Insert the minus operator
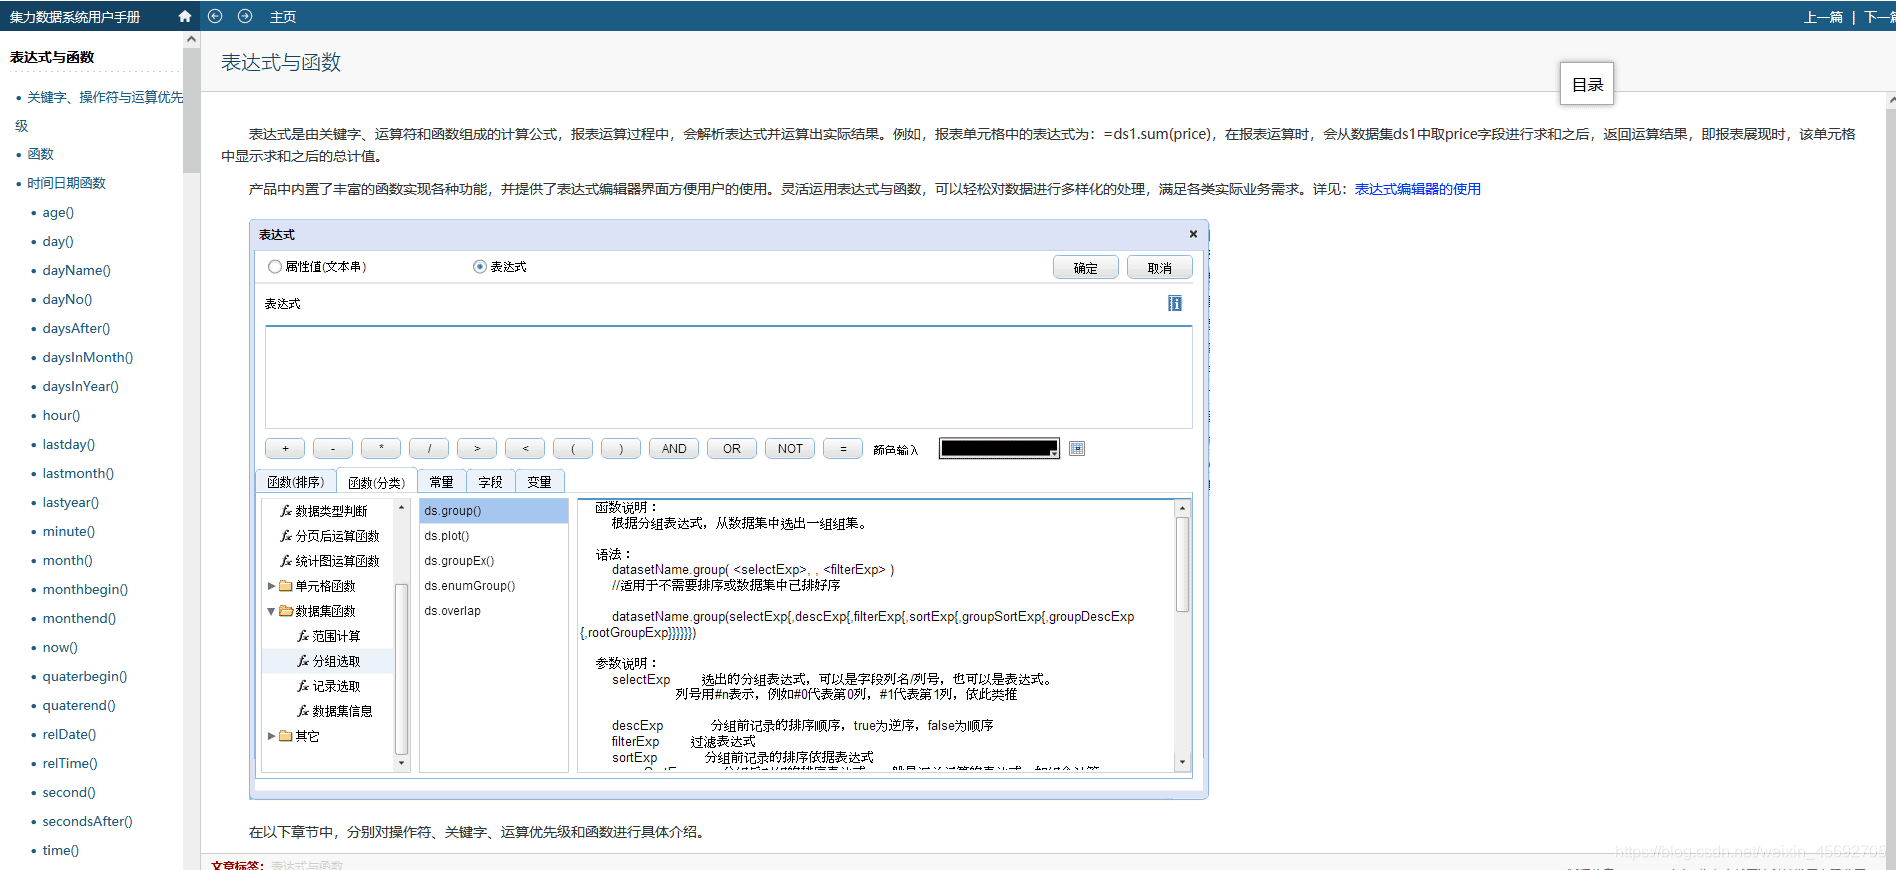 [x=333, y=449]
